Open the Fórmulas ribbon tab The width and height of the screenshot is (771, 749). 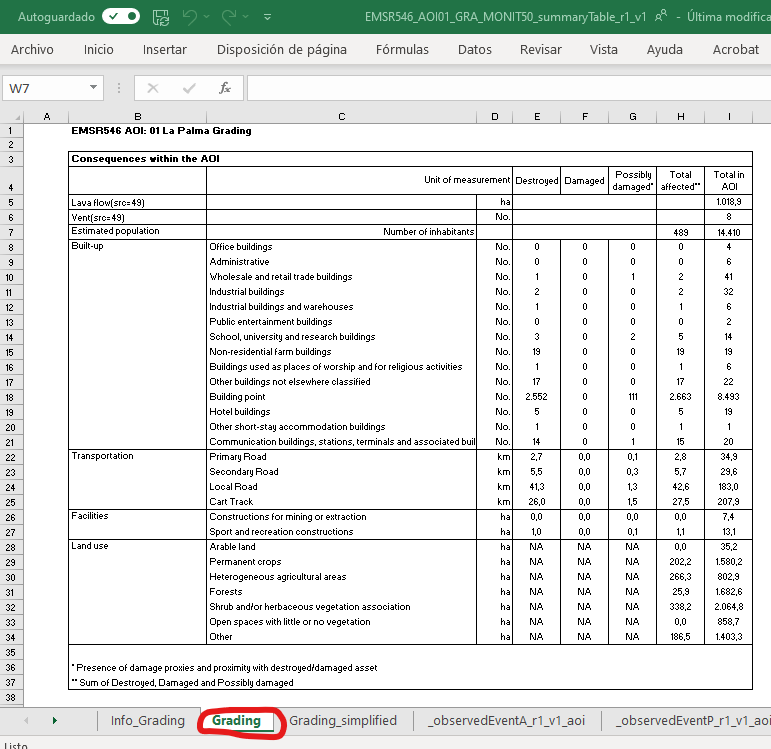[402, 50]
